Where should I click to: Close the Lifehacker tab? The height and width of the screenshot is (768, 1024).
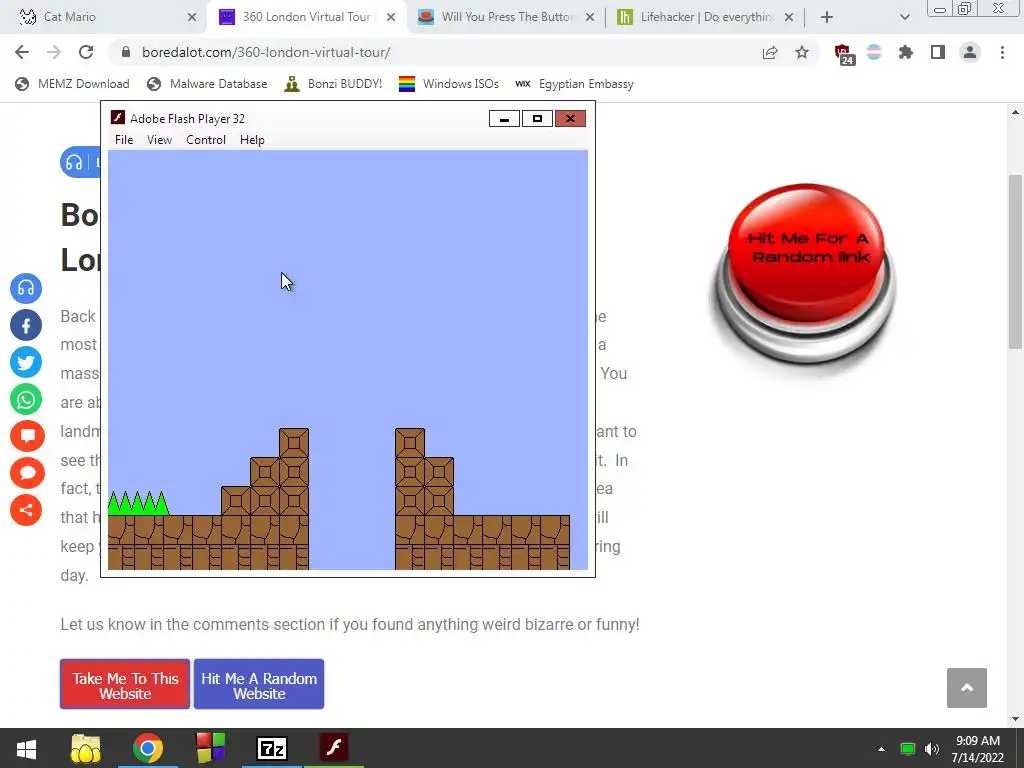tap(789, 17)
